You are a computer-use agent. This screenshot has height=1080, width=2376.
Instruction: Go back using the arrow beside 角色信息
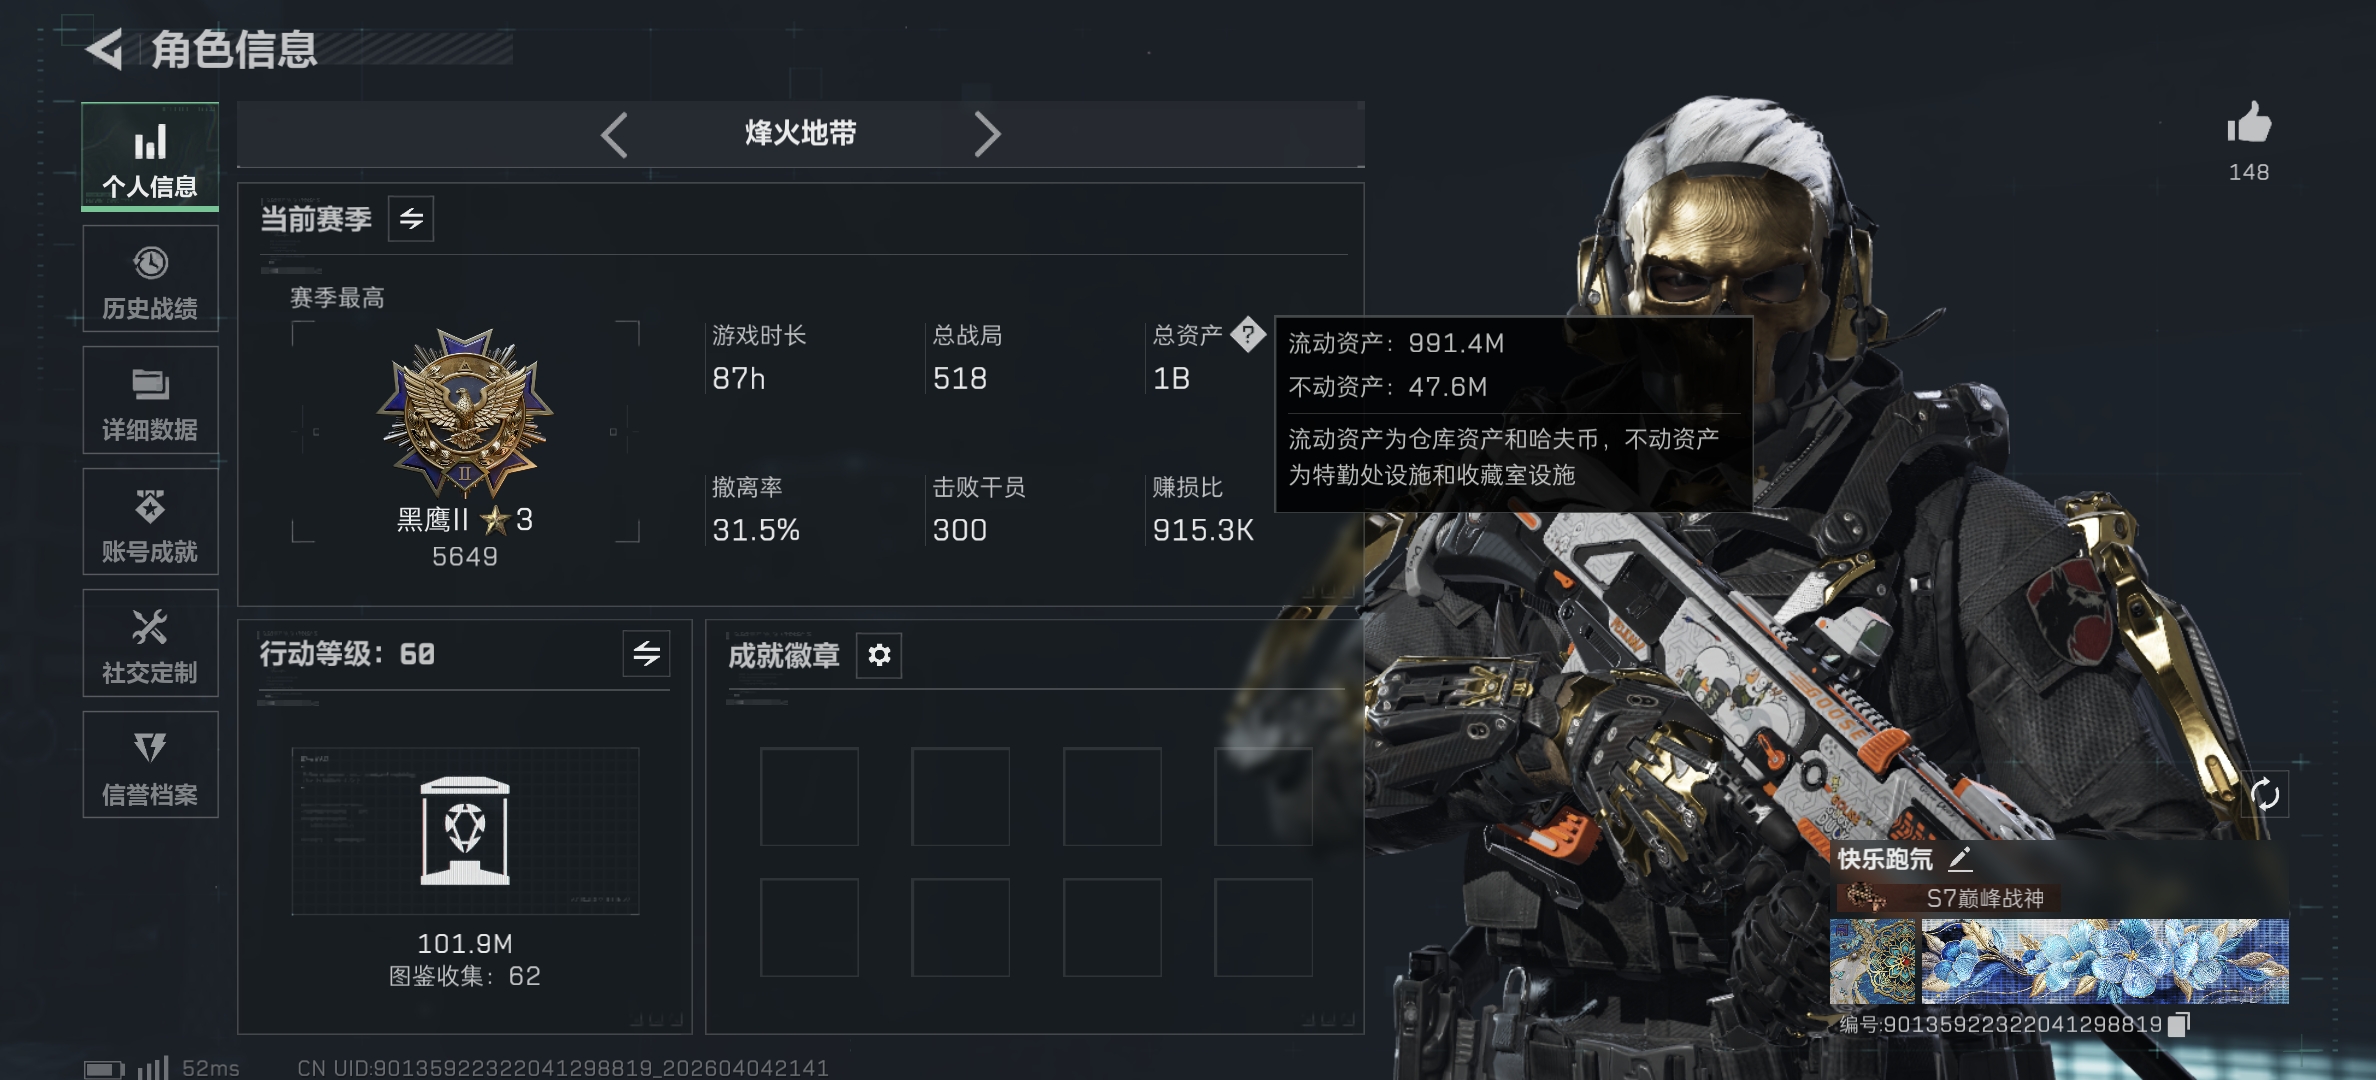(x=105, y=49)
